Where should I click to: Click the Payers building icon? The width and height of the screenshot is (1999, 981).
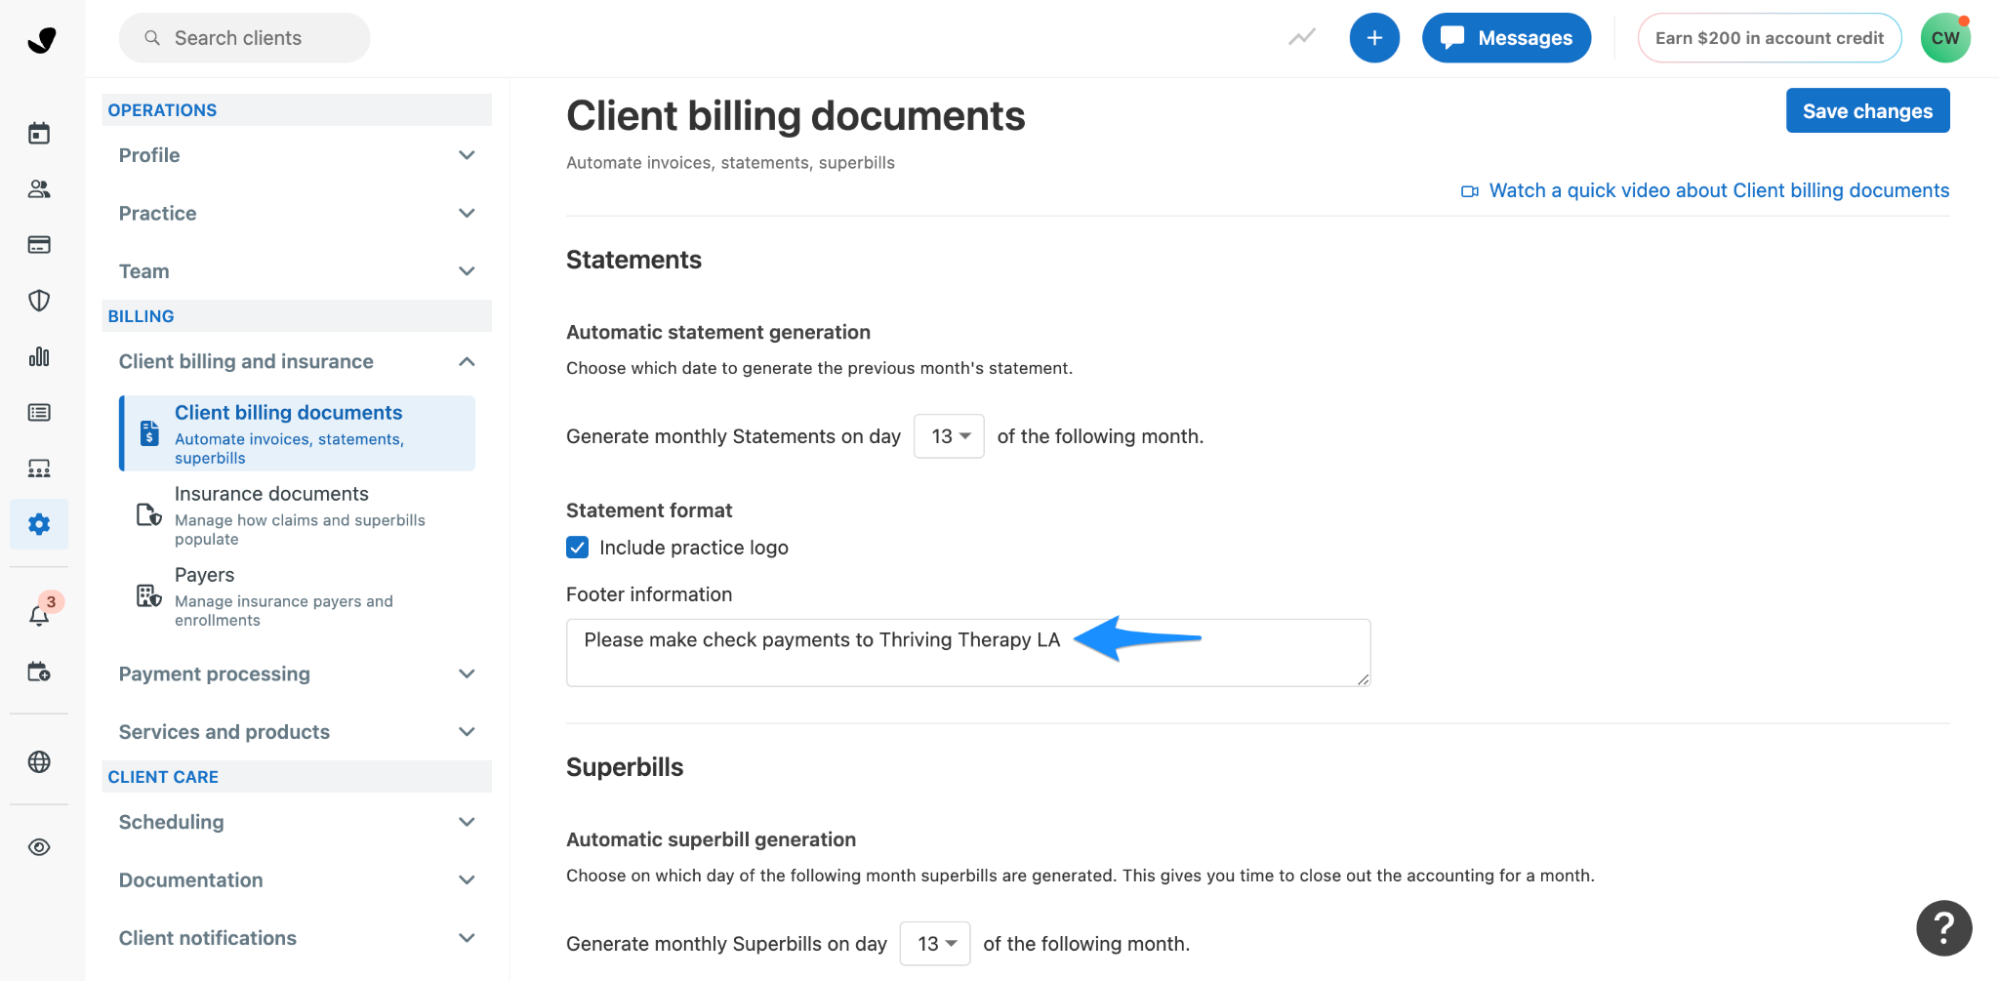(149, 596)
